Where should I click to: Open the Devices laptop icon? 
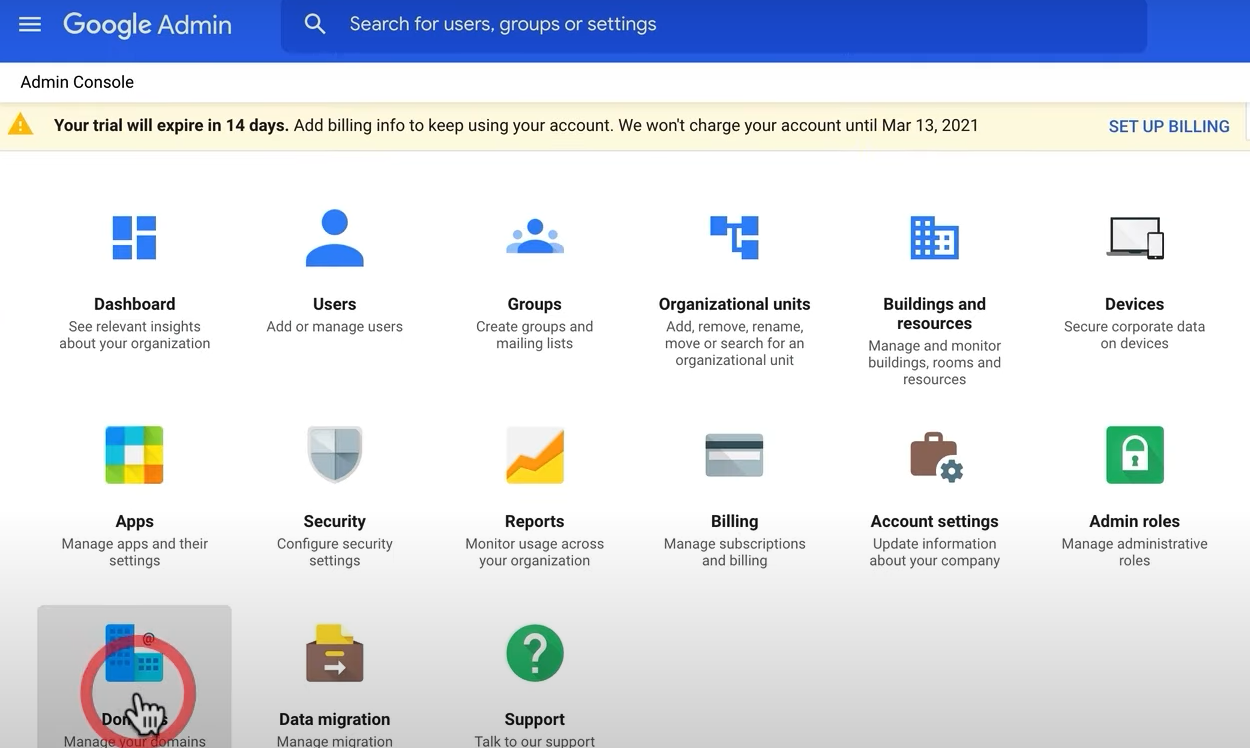1135,238
